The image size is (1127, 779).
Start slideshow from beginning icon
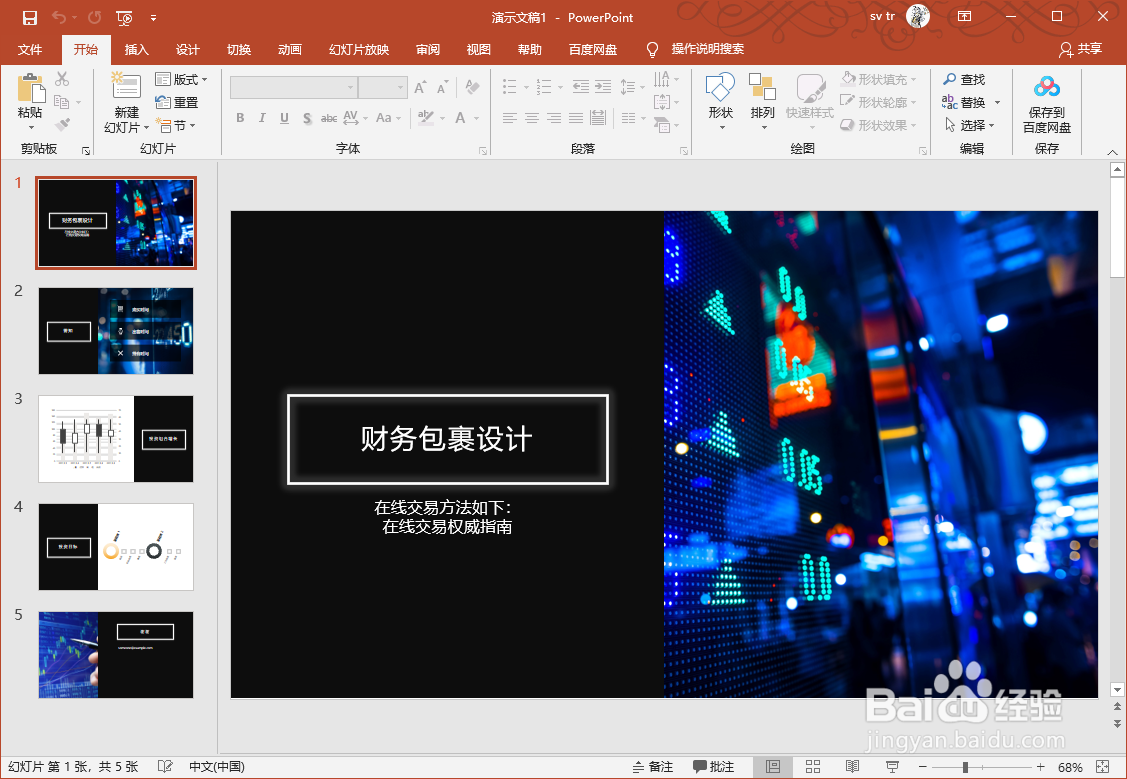click(x=124, y=17)
